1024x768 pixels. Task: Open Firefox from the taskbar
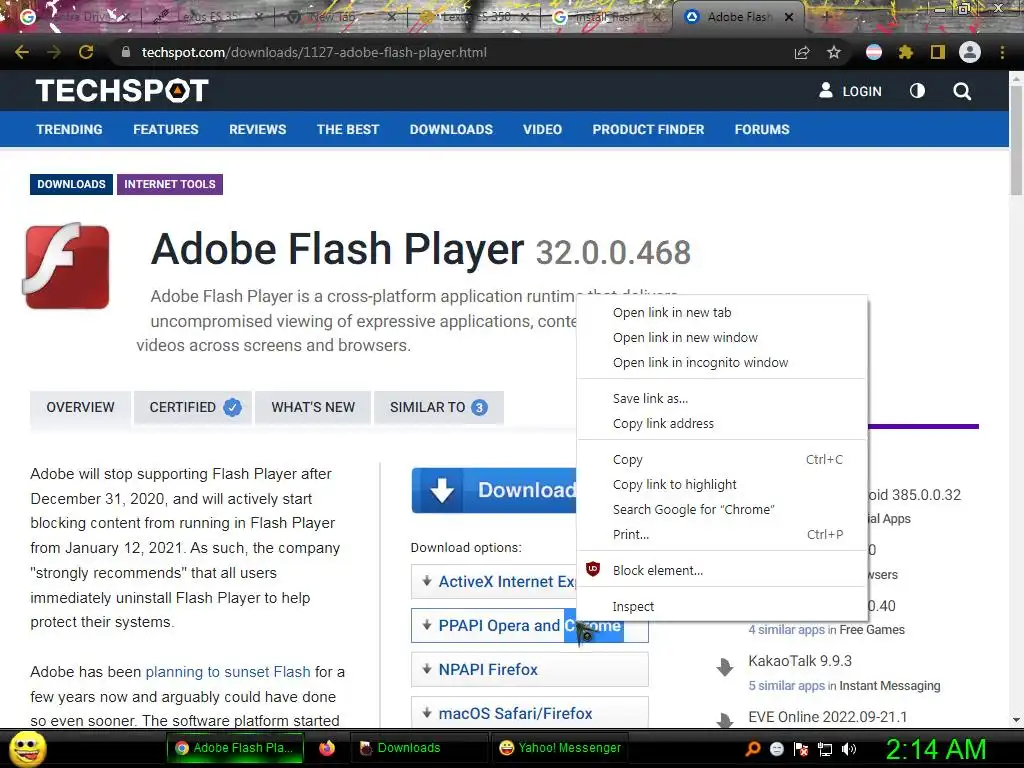327,748
